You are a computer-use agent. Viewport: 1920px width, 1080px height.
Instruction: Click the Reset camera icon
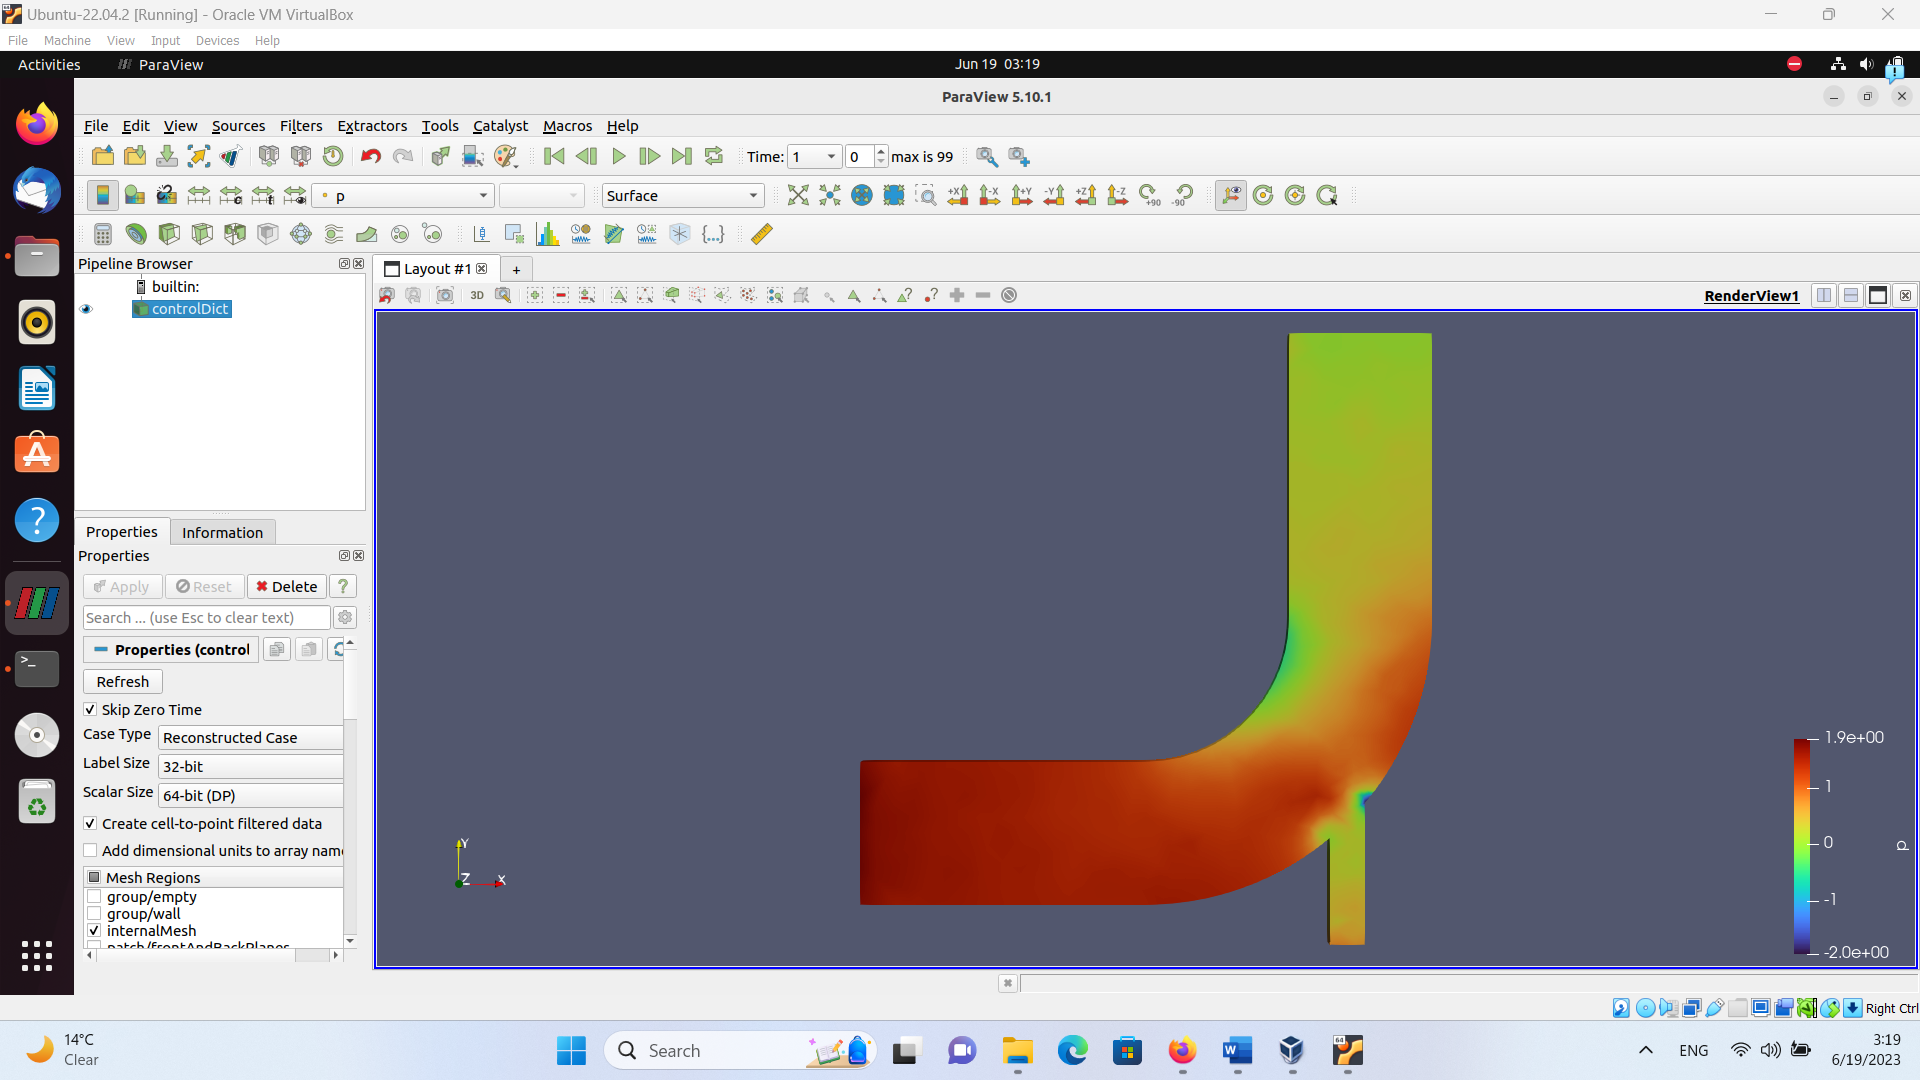coord(798,195)
